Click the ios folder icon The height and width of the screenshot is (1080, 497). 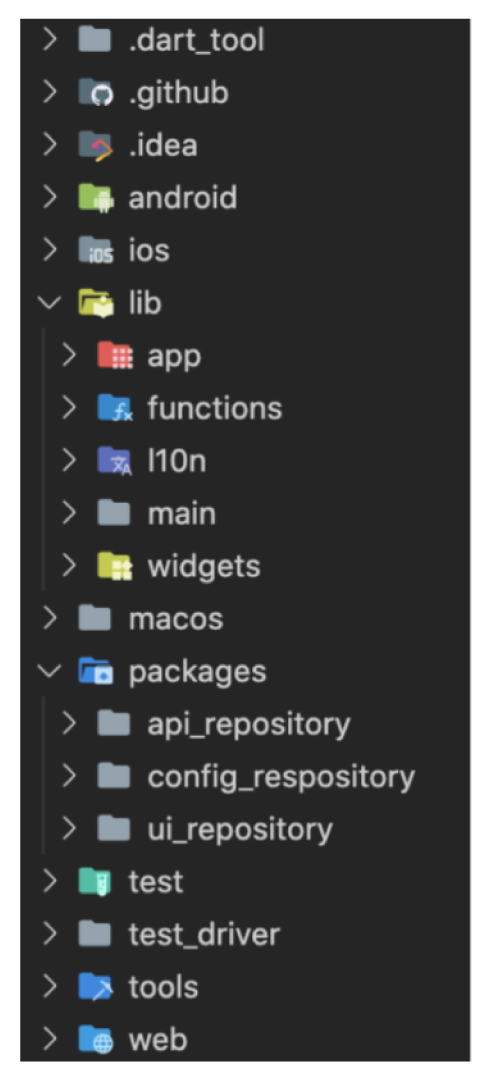pyautogui.click(x=95, y=251)
